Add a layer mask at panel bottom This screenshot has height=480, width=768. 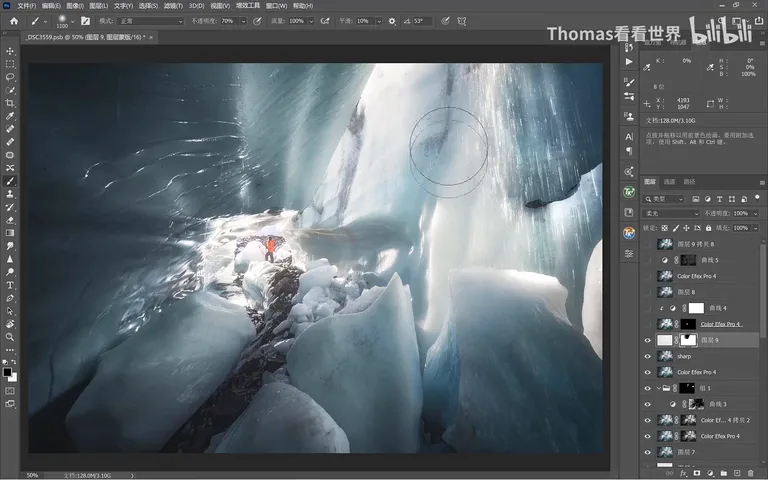coord(696,473)
